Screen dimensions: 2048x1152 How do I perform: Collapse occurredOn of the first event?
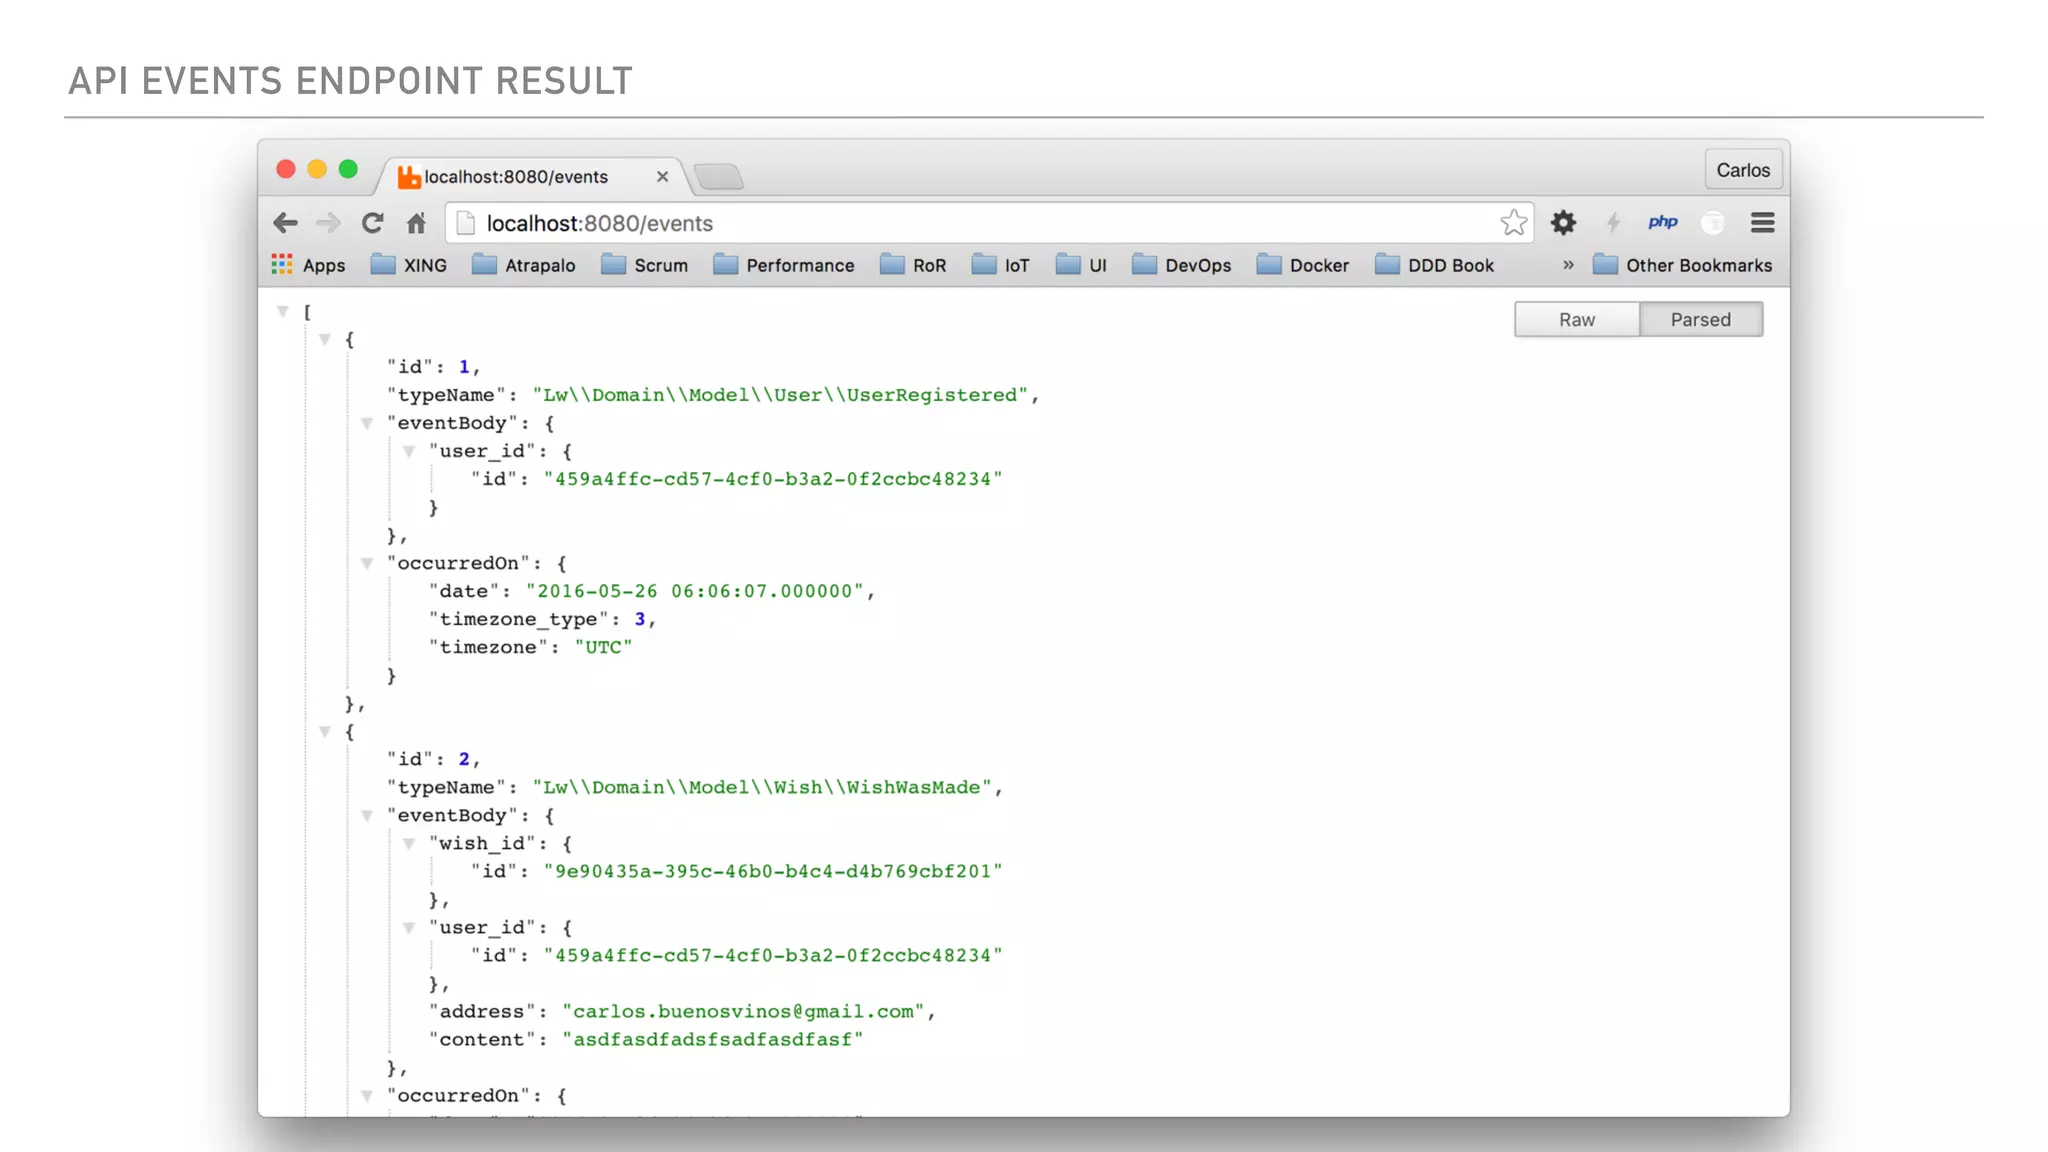point(367,563)
